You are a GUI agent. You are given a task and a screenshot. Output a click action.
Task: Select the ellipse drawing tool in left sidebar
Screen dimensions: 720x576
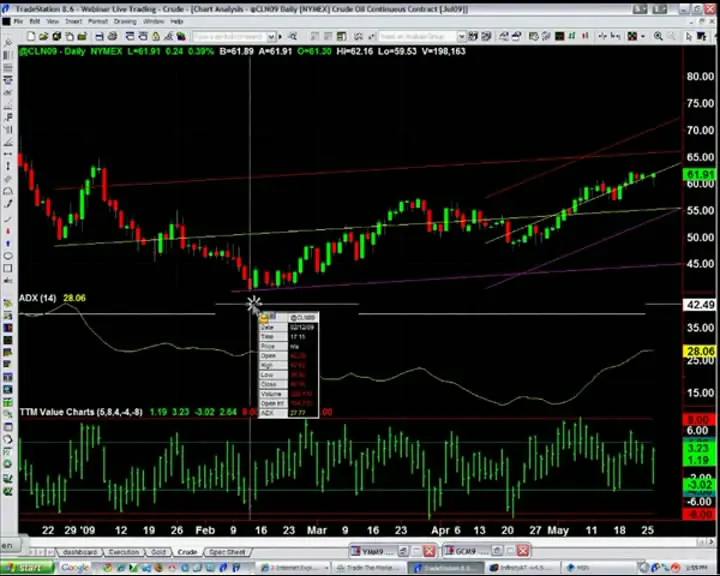8,256
